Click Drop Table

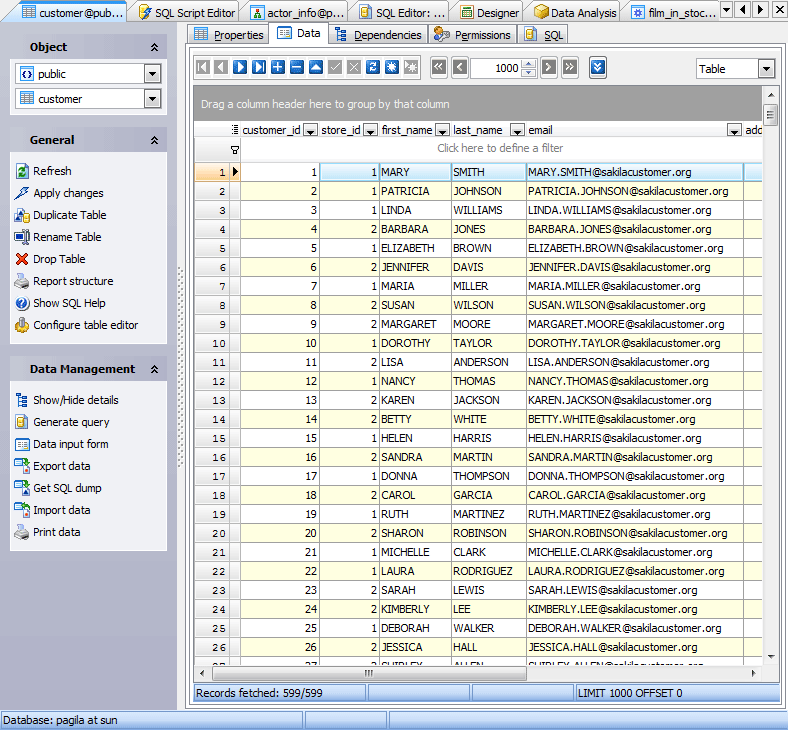point(59,259)
